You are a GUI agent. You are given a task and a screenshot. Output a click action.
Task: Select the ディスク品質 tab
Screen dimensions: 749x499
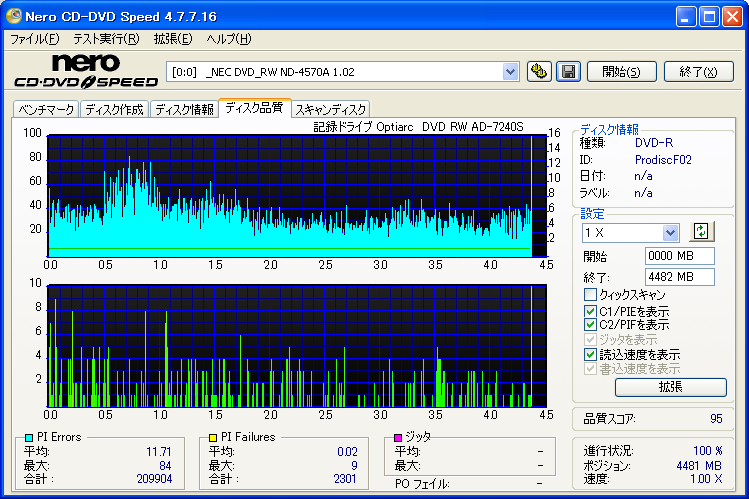click(254, 108)
